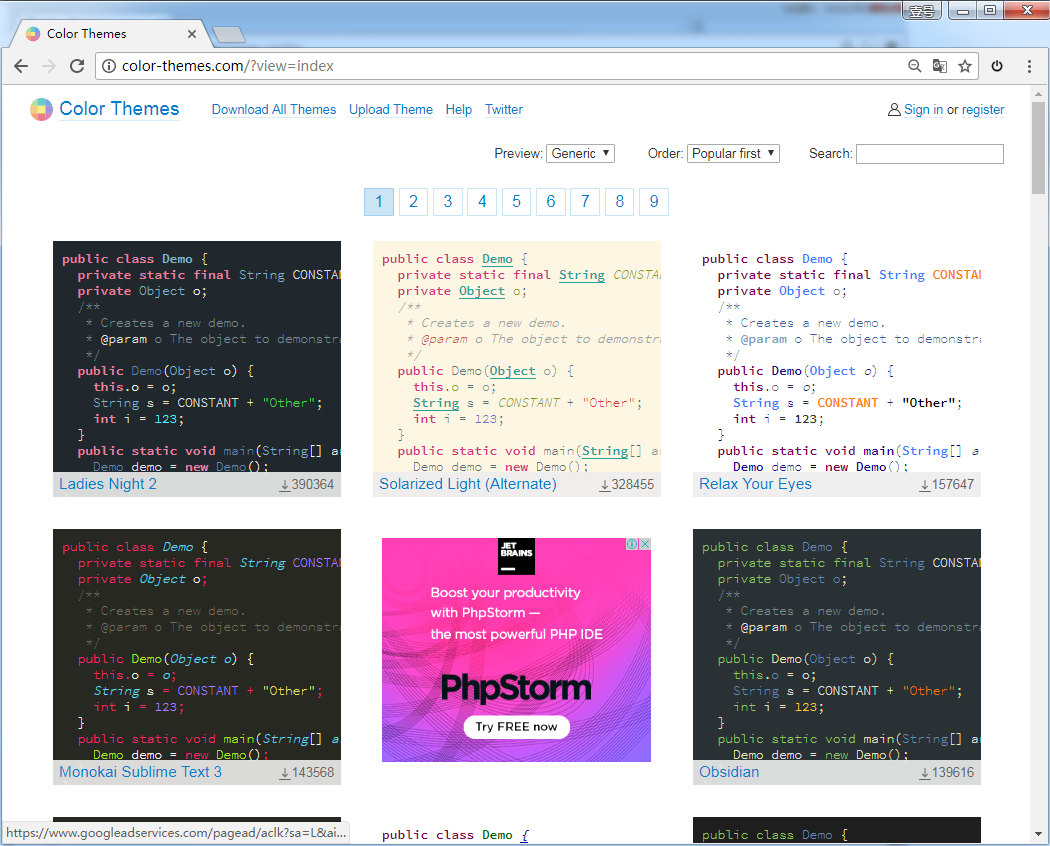Screen dimensions: 1050x846
Task: Click in the theme Search input field
Action: coord(929,153)
